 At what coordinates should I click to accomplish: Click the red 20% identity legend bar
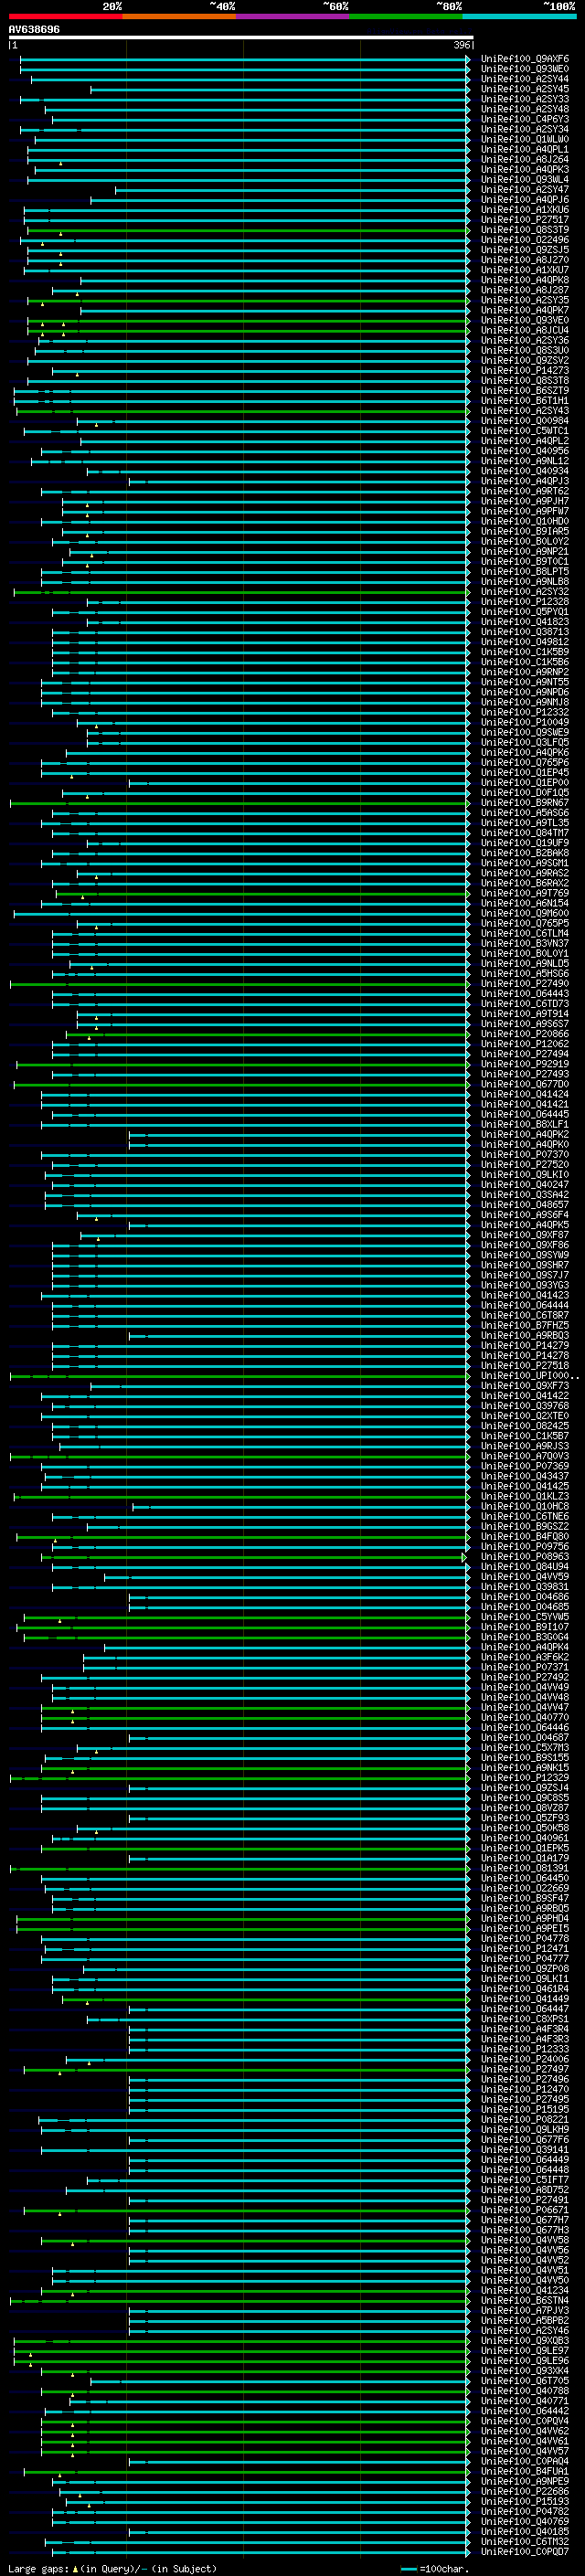[65, 16]
